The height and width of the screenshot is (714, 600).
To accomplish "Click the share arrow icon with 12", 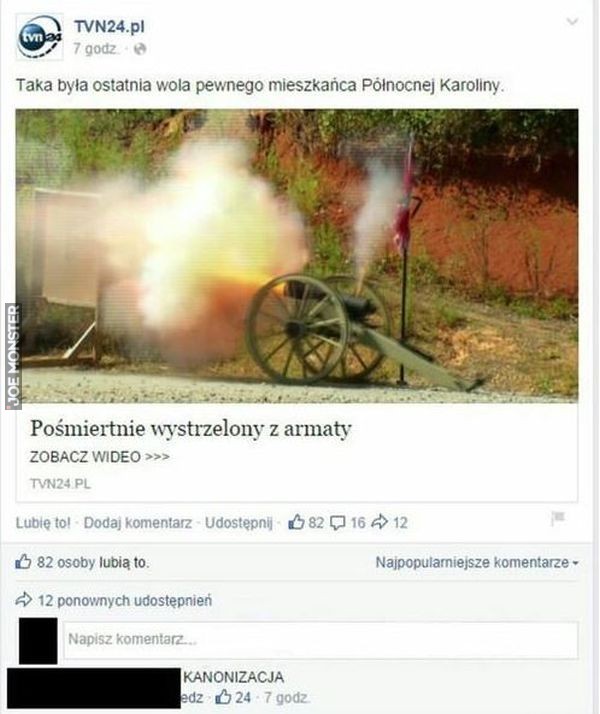I will [379, 522].
